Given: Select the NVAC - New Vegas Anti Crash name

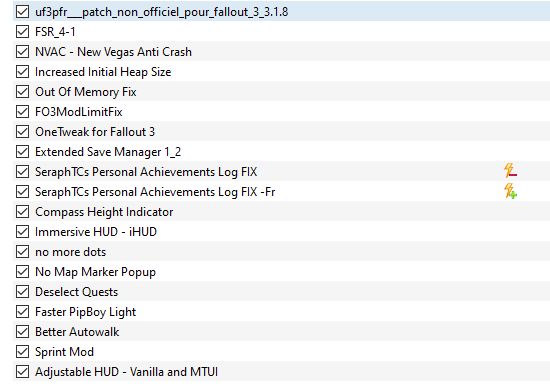Looking at the screenshot, I should tap(113, 52).
